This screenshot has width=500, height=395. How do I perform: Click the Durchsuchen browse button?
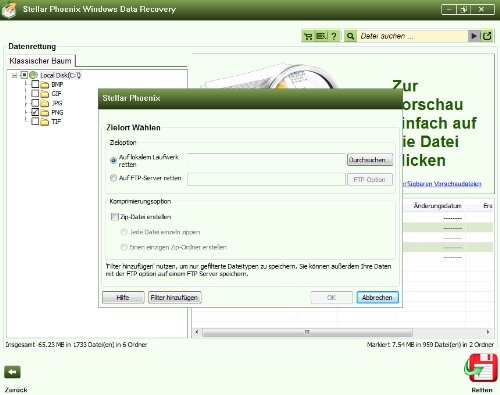coord(370,160)
